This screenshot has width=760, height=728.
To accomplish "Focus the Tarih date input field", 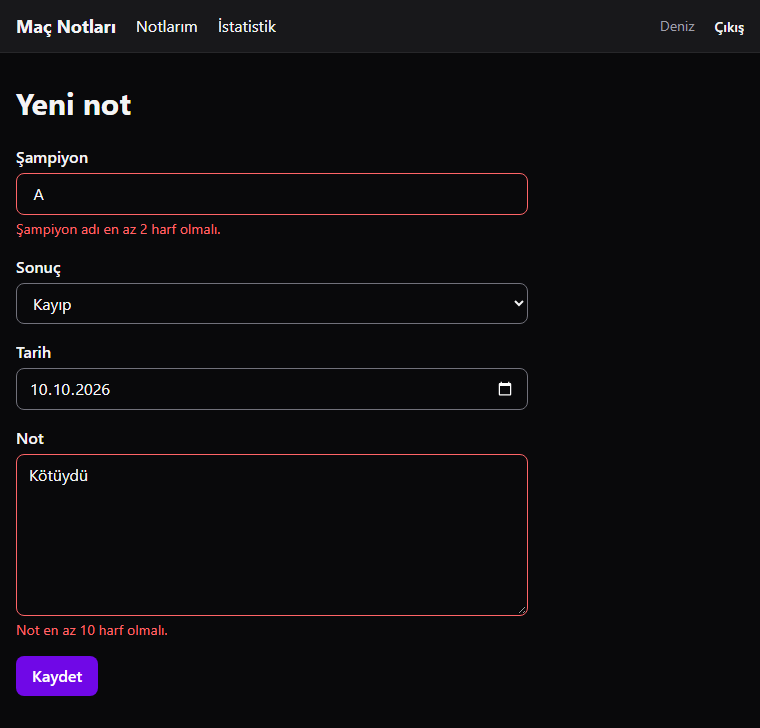I will (271, 389).
